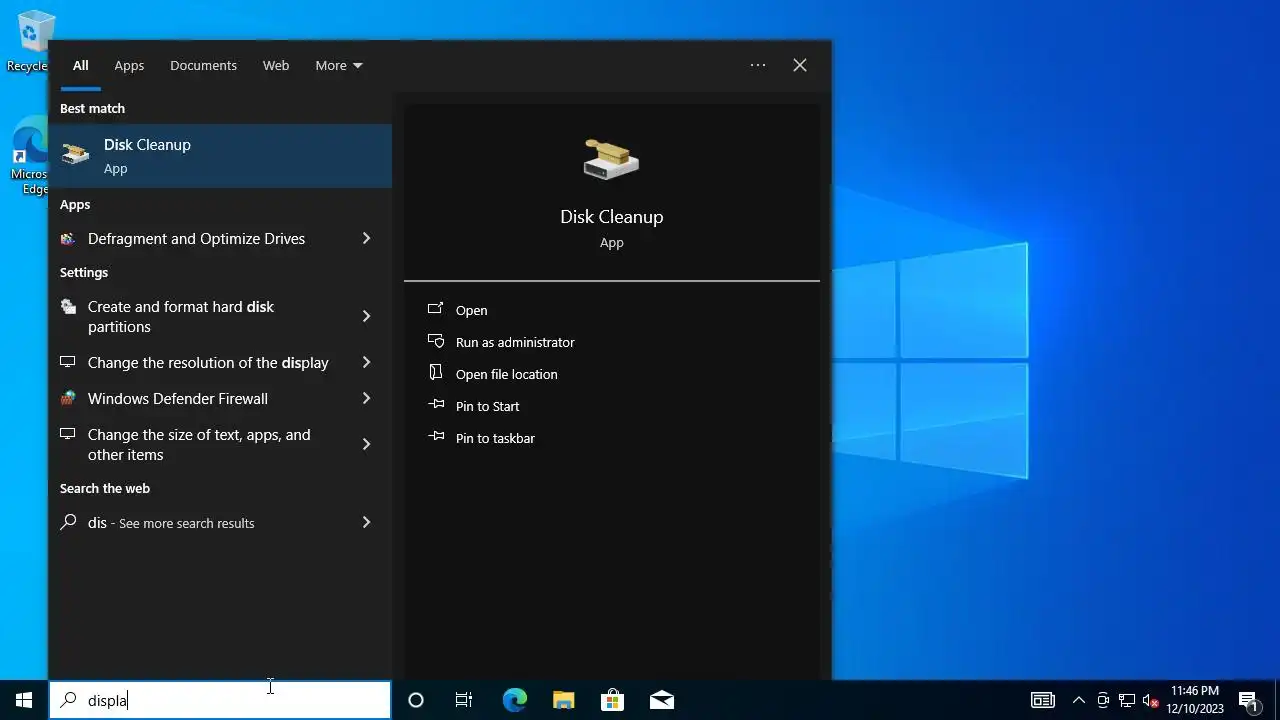Click the taskbar search magnifier icon
Image resolution: width=1280 pixels, height=720 pixels.
[68, 700]
